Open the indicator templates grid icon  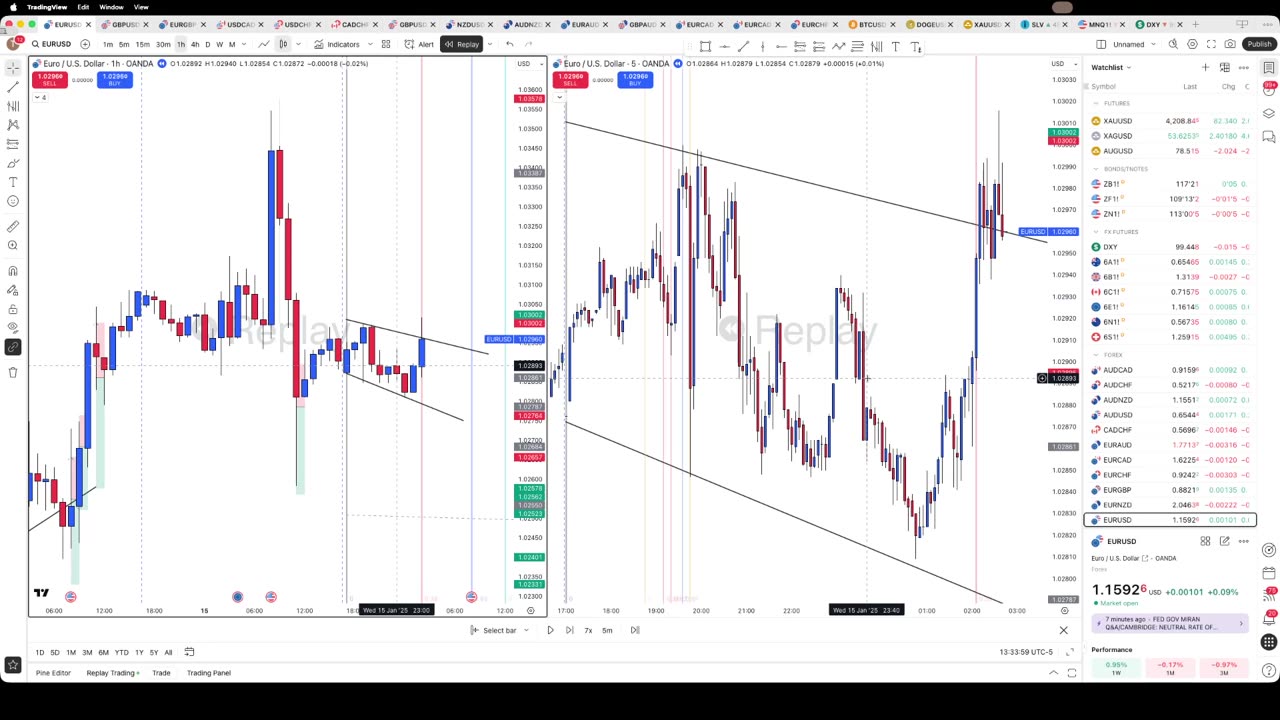pyautogui.click(x=386, y=44)
